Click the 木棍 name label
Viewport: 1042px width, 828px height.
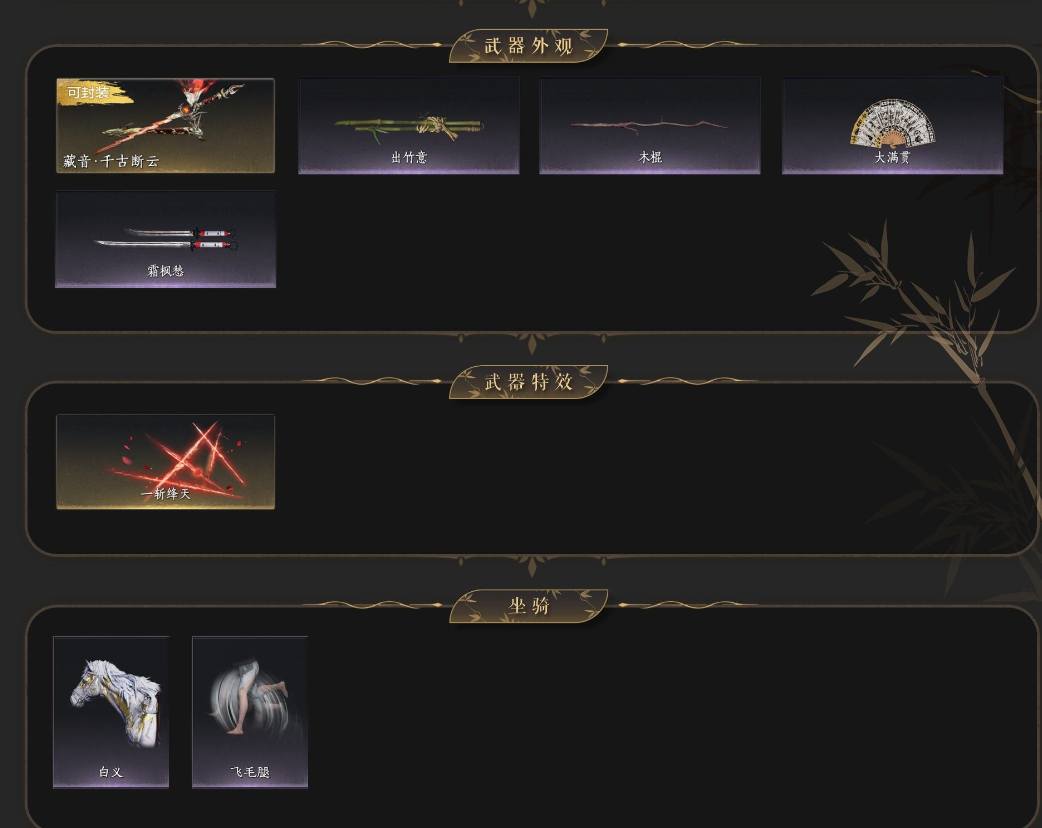tap(650, 157)
